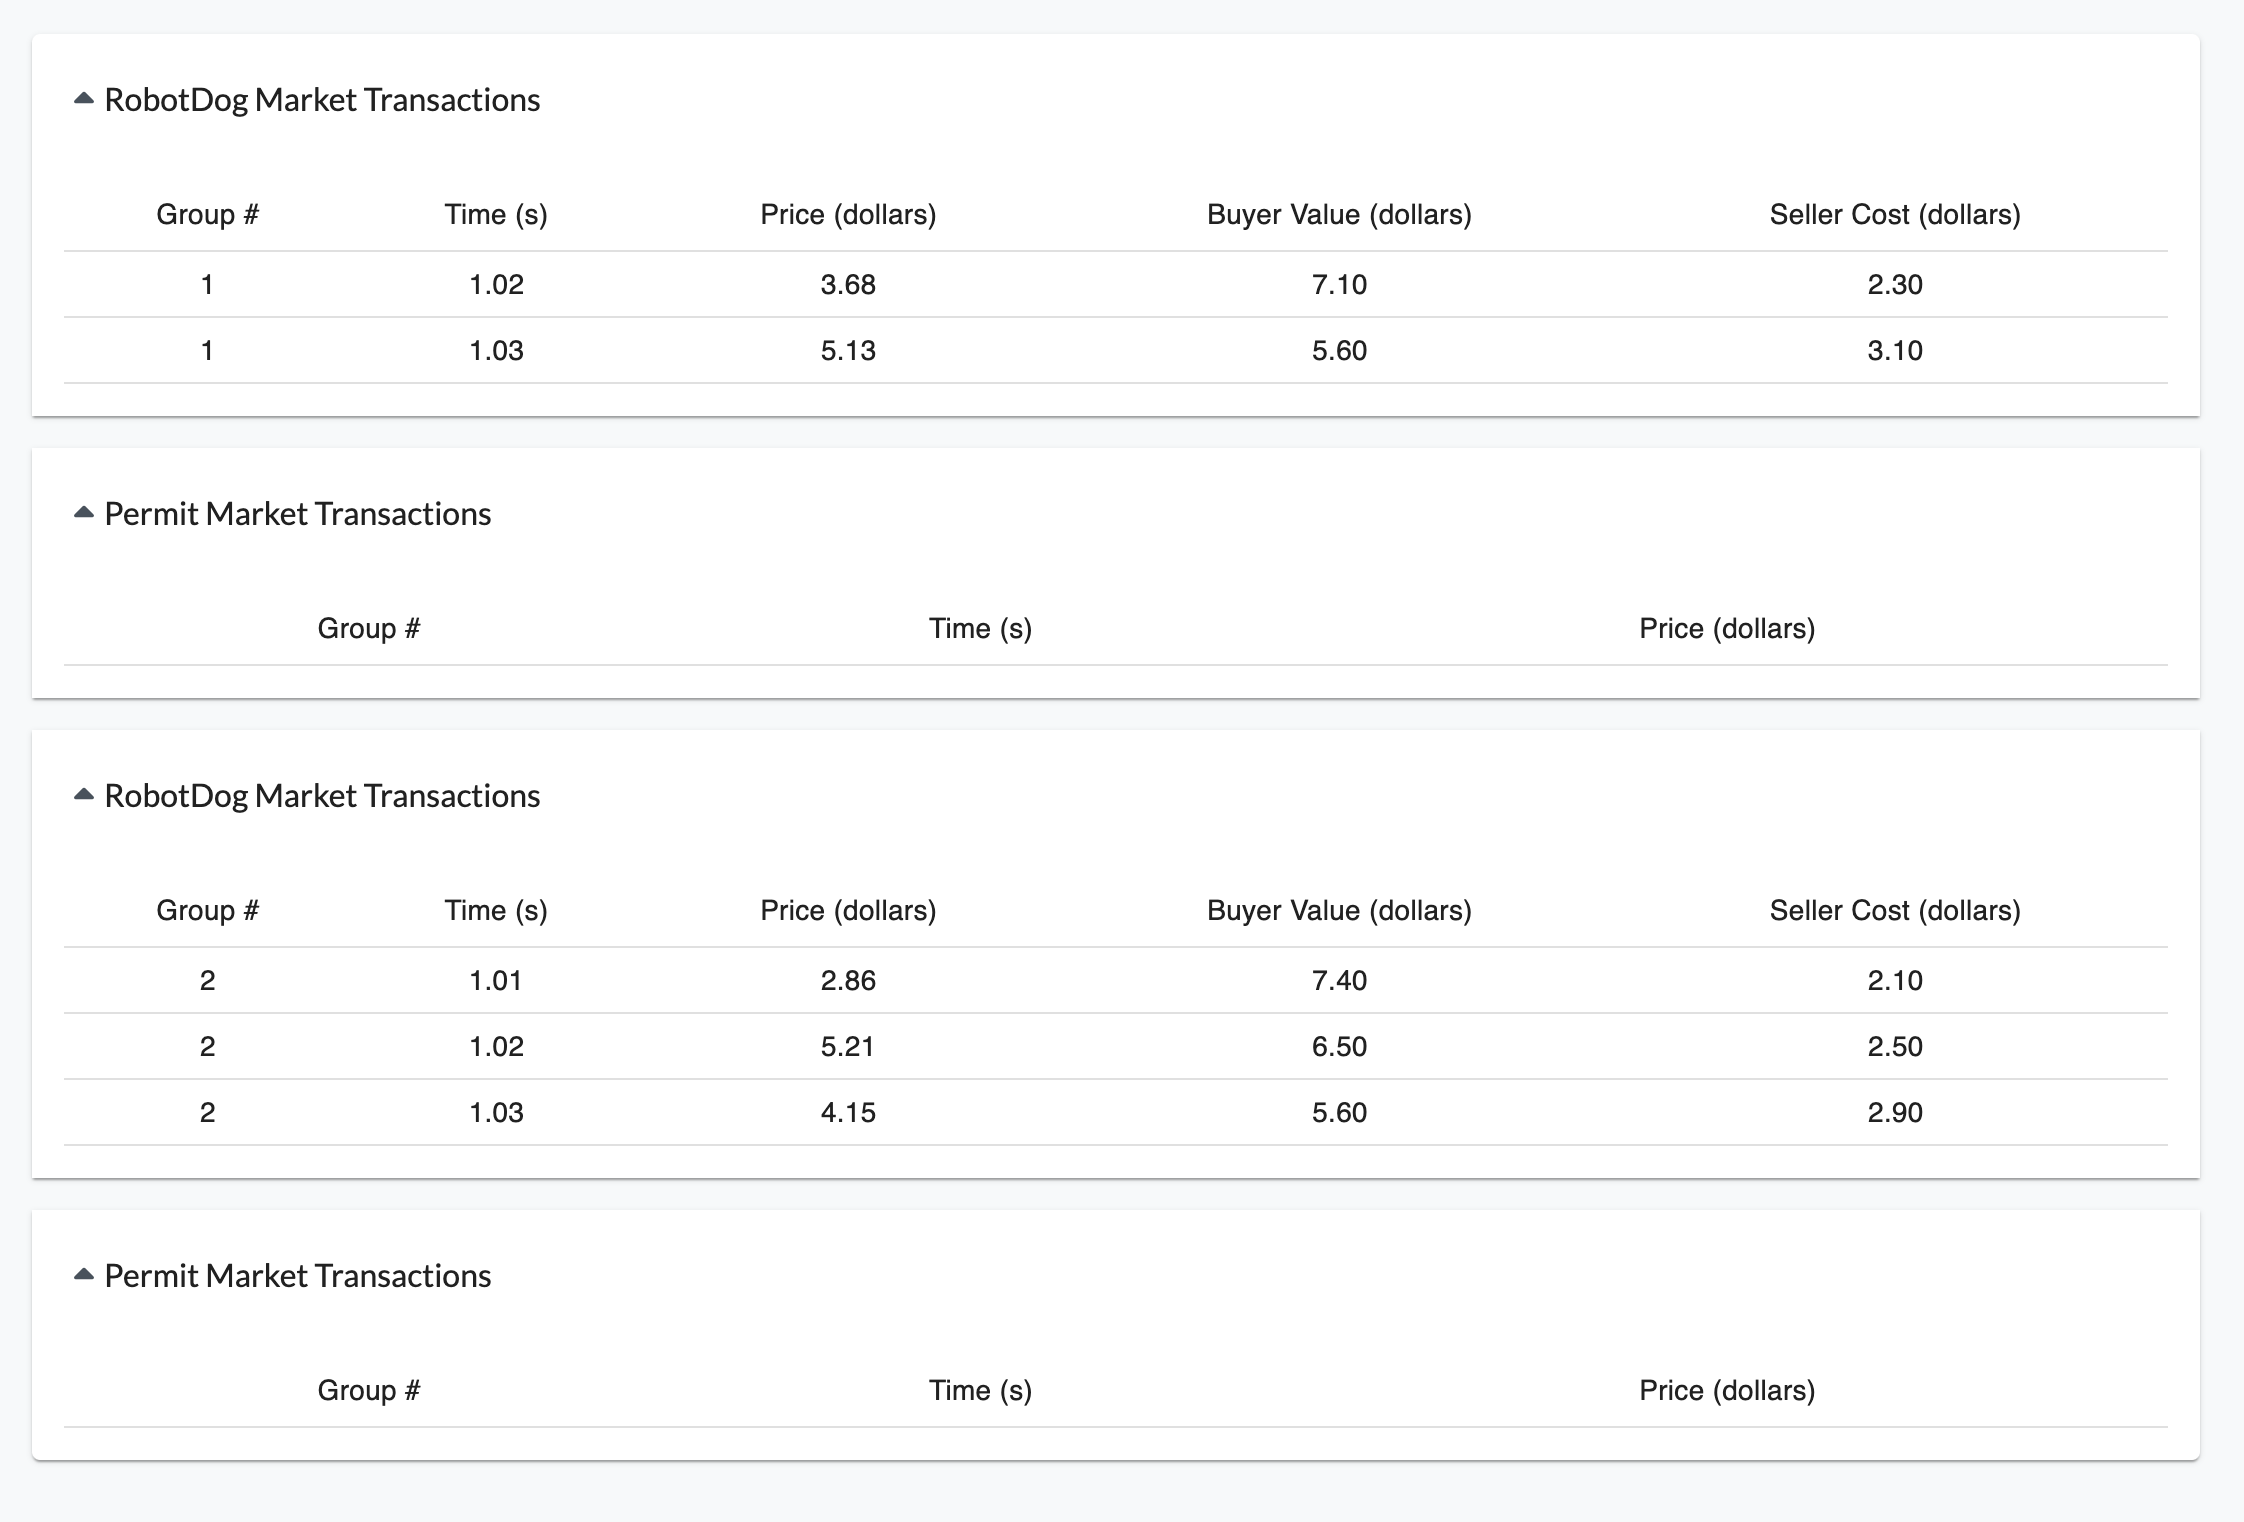This screenshot has width=2244, height=1522.
Task: Select the 4.15 price cell
Action: coord(848,1113)
